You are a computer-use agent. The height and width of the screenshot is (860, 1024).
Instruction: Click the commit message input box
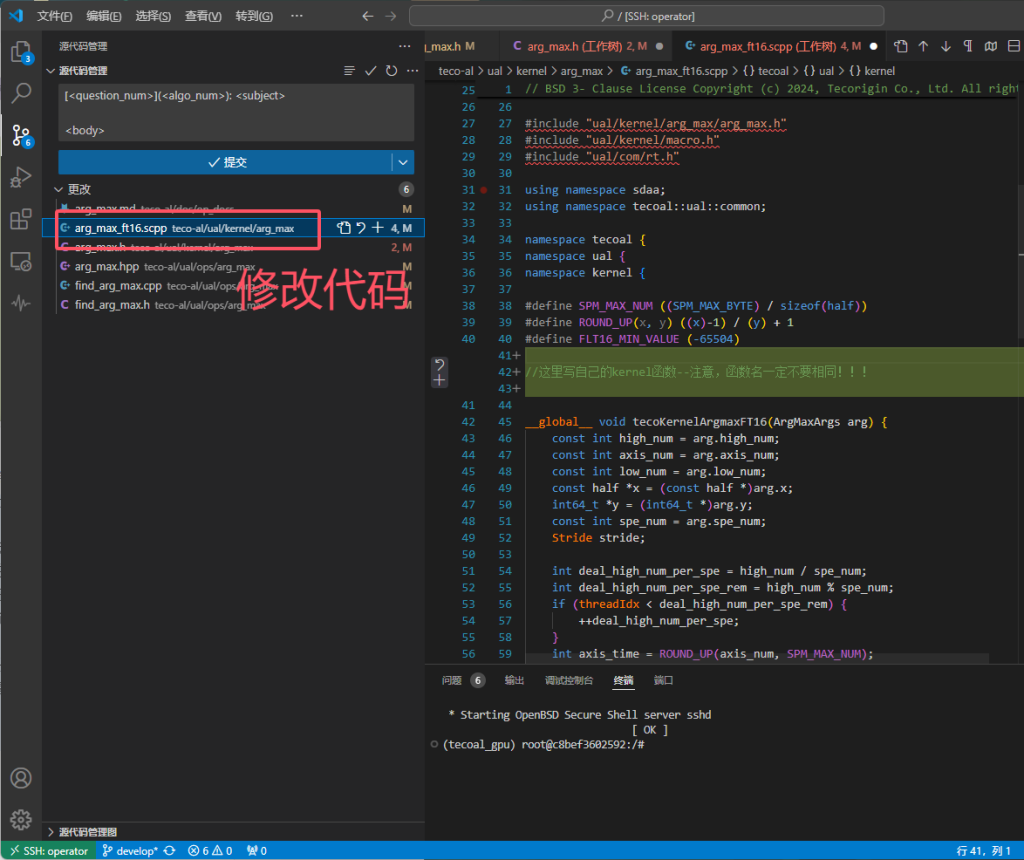click(x=236, y=112)
